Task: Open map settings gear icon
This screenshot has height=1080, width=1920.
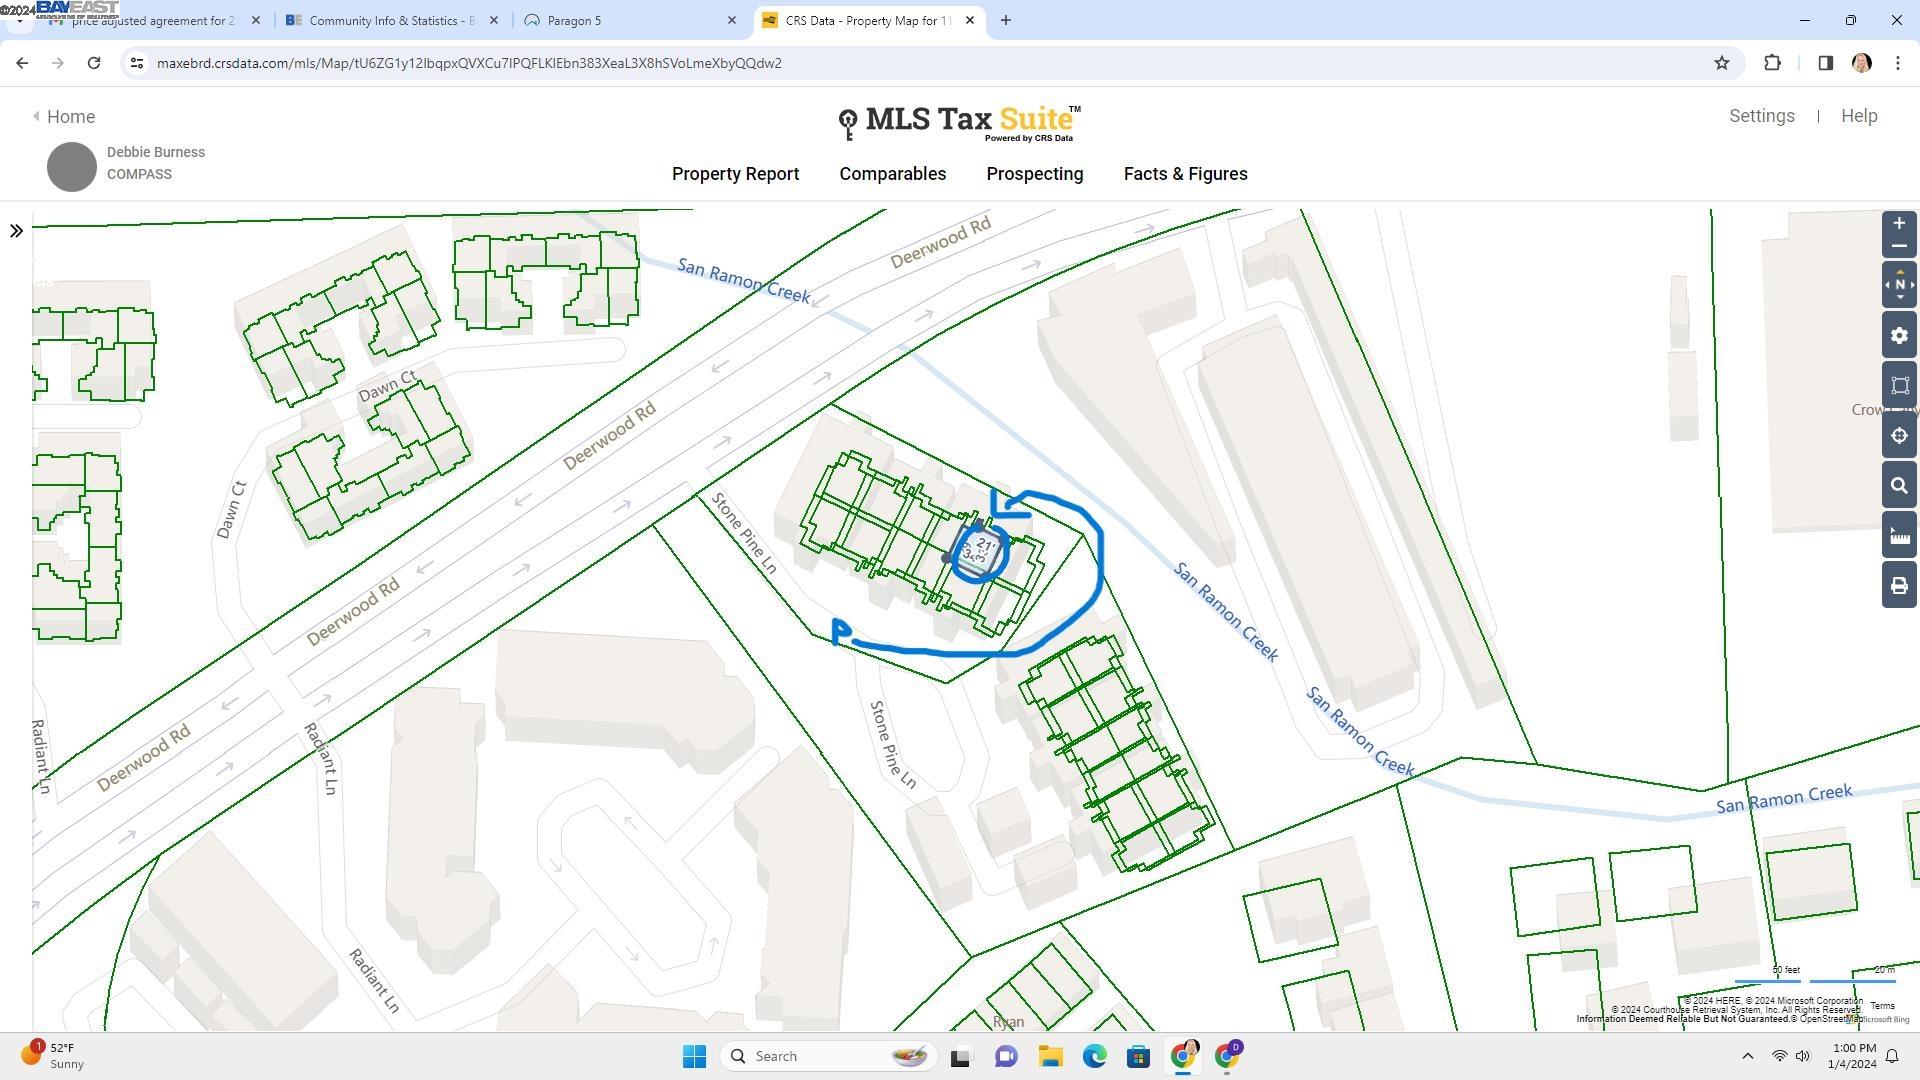Action: (1899, 336)
